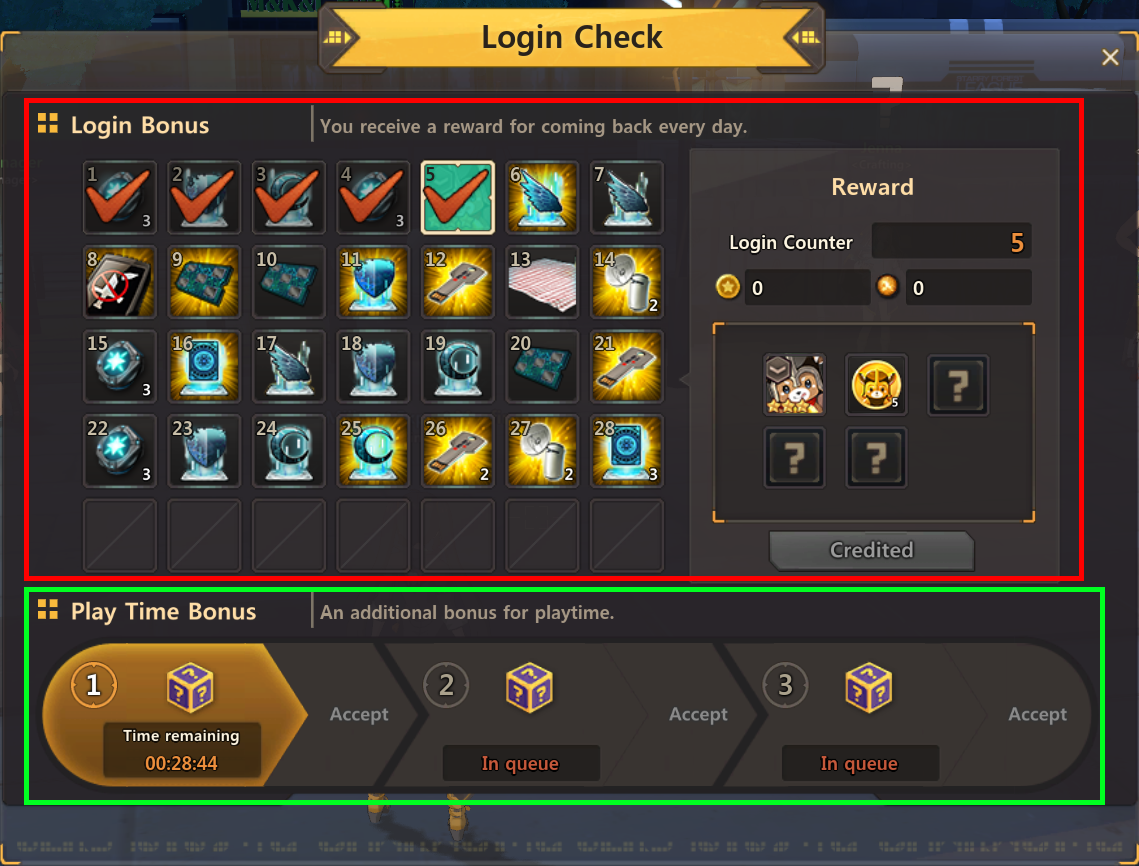Click the day 8 black card reward

(x=119, y=282)
